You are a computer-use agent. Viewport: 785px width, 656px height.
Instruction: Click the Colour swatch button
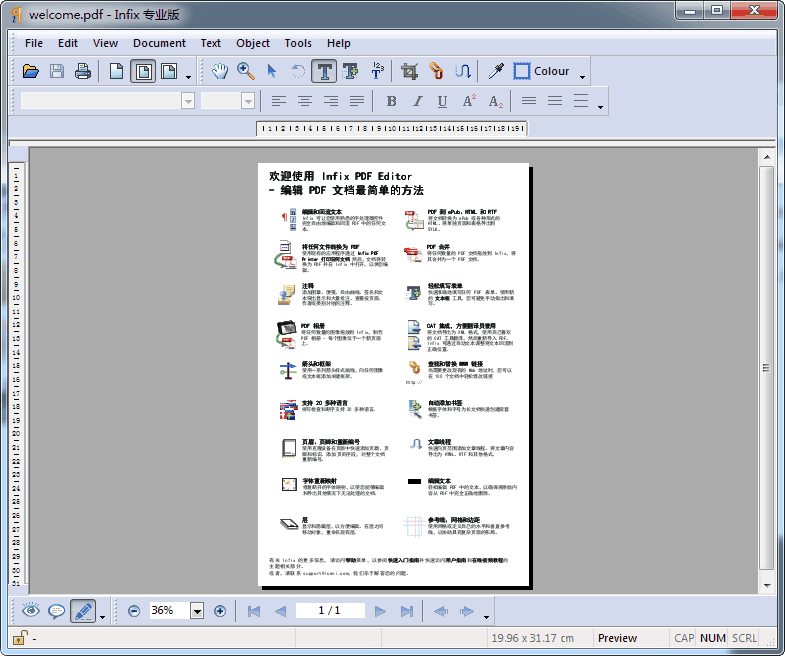point(541,71)
